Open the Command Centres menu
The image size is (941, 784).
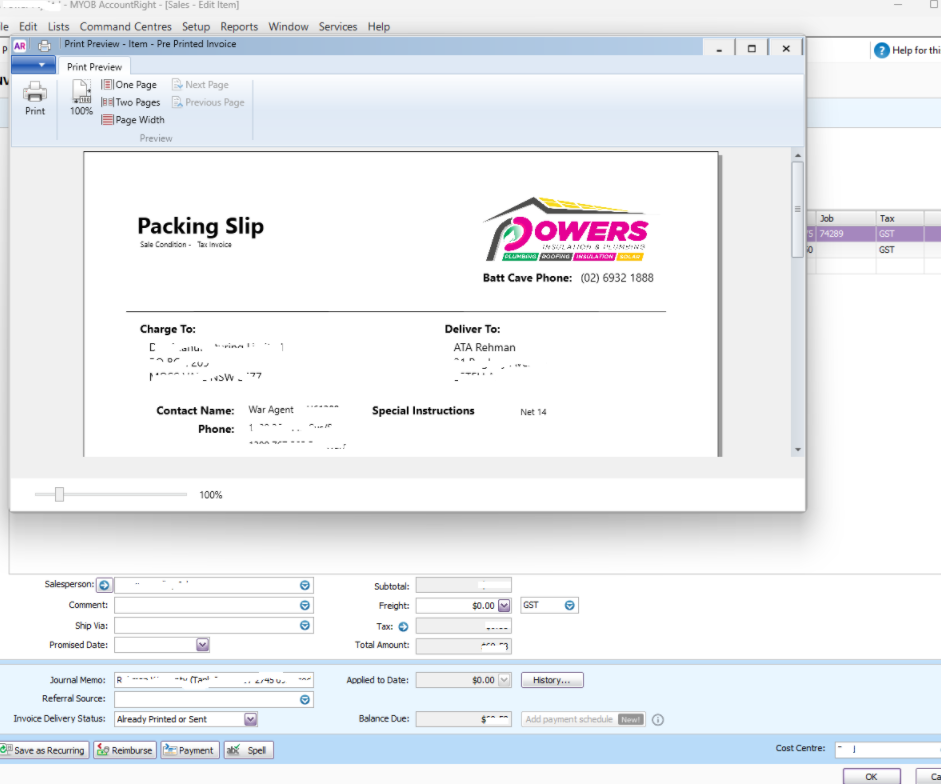(x=125, y=26)
